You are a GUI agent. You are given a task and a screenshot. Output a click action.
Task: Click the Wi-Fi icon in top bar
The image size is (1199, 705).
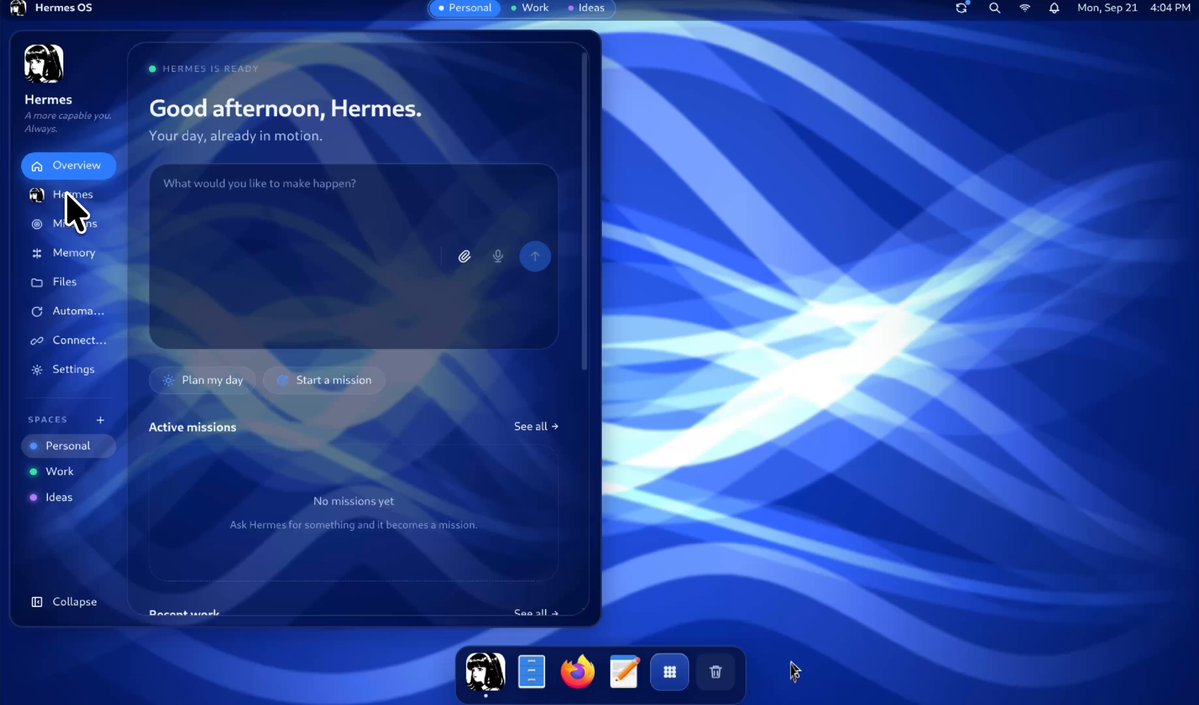pos(1025,8)
